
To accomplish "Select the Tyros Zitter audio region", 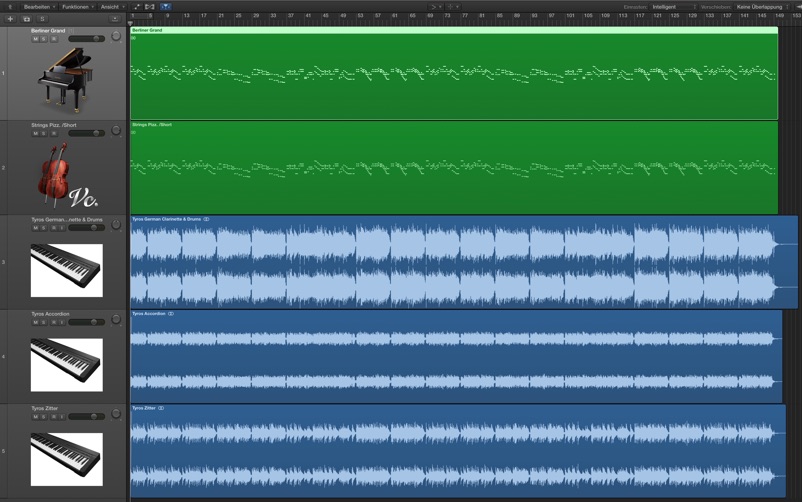I will tap(458, 451).
